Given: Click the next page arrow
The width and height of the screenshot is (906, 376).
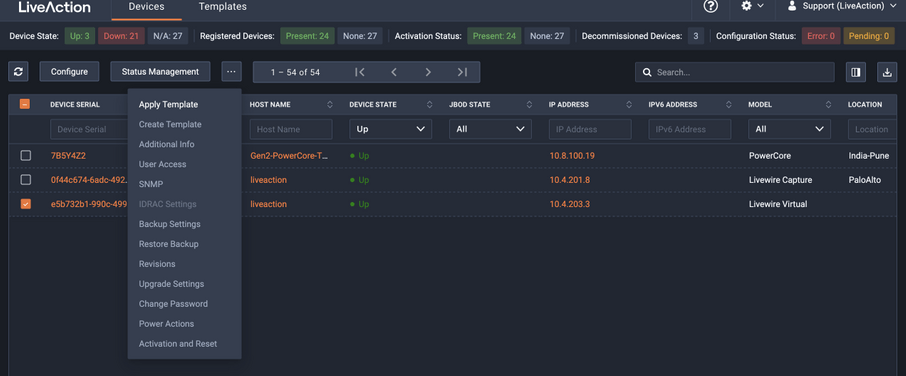Looking at the screenshot, I should pyautogui.click(x=428, y=72).
